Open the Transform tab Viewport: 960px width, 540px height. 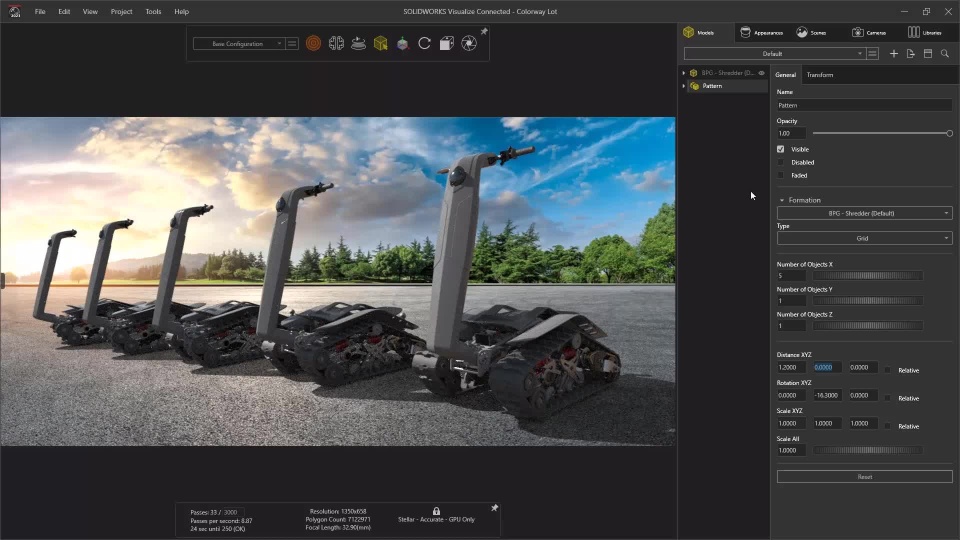tap(819, 75)
